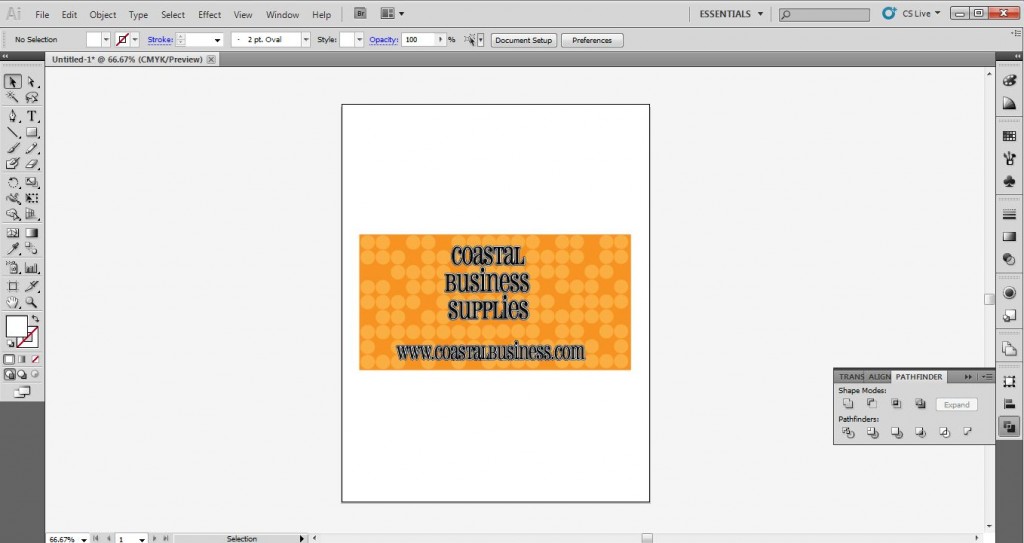The height and width of the screenshot is (543, 1024).
Task: Select the Rotate tool
Action: pos(12,182)
